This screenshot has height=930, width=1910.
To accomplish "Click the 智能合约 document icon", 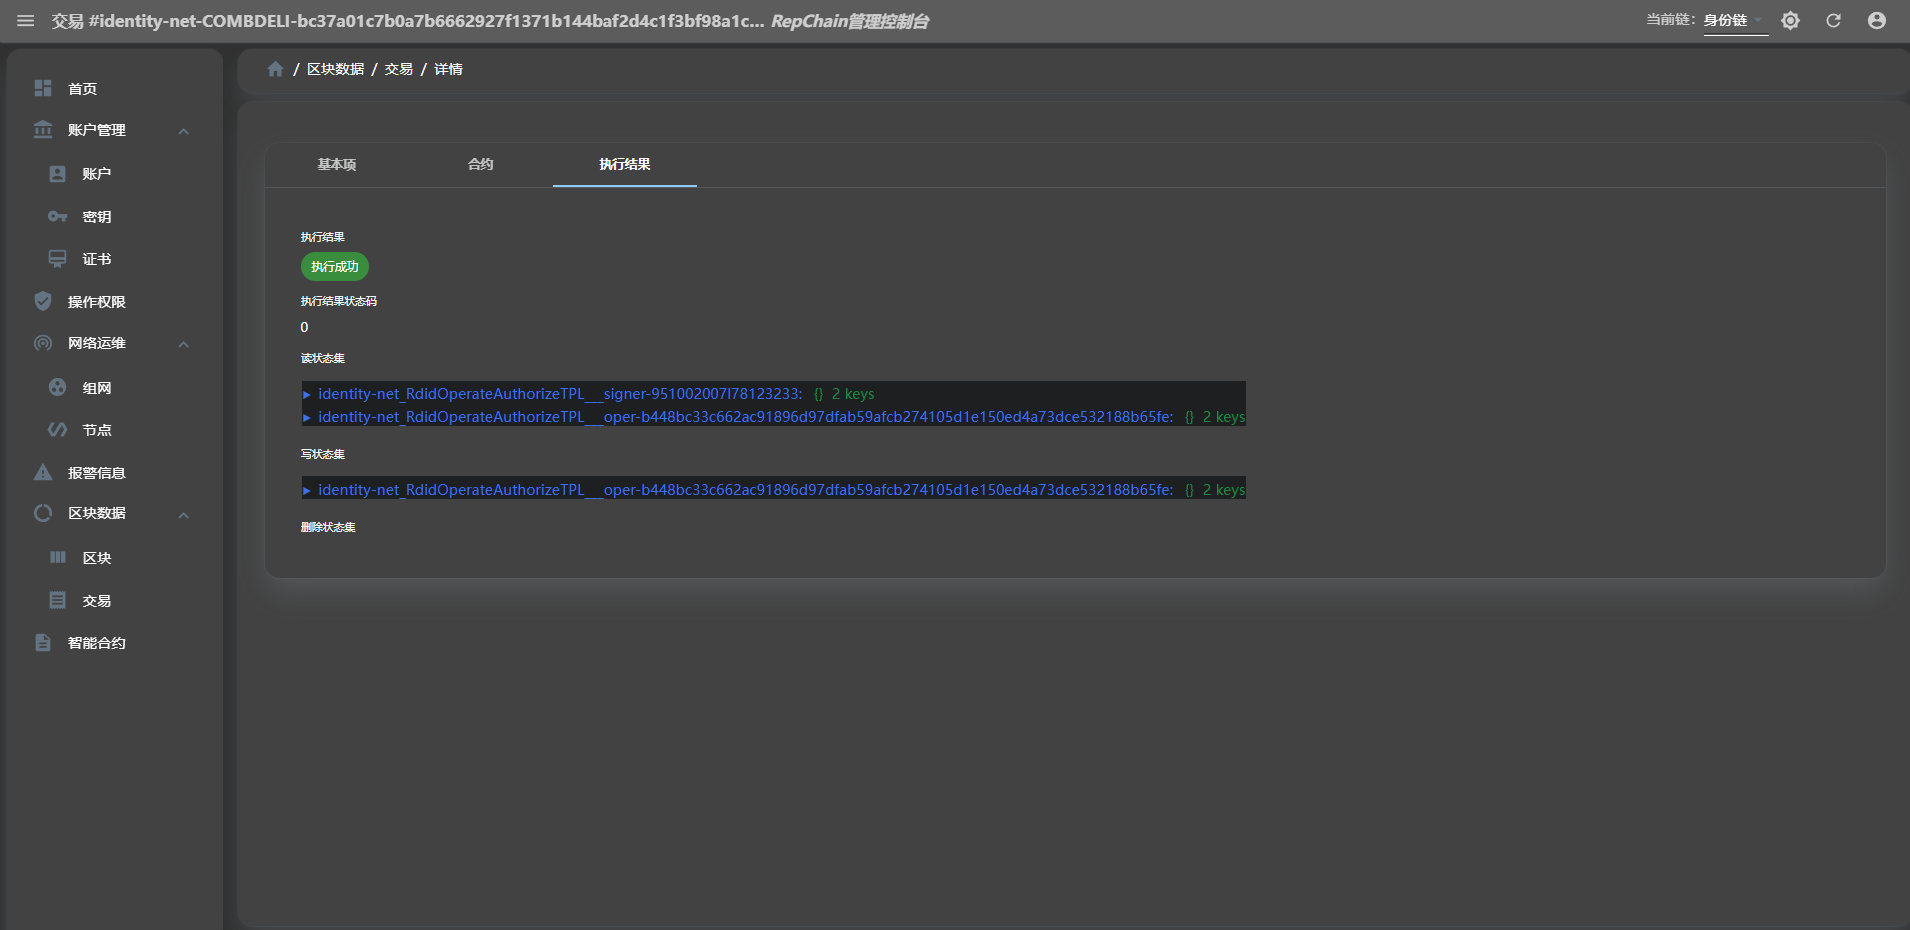I will (43, 642).
